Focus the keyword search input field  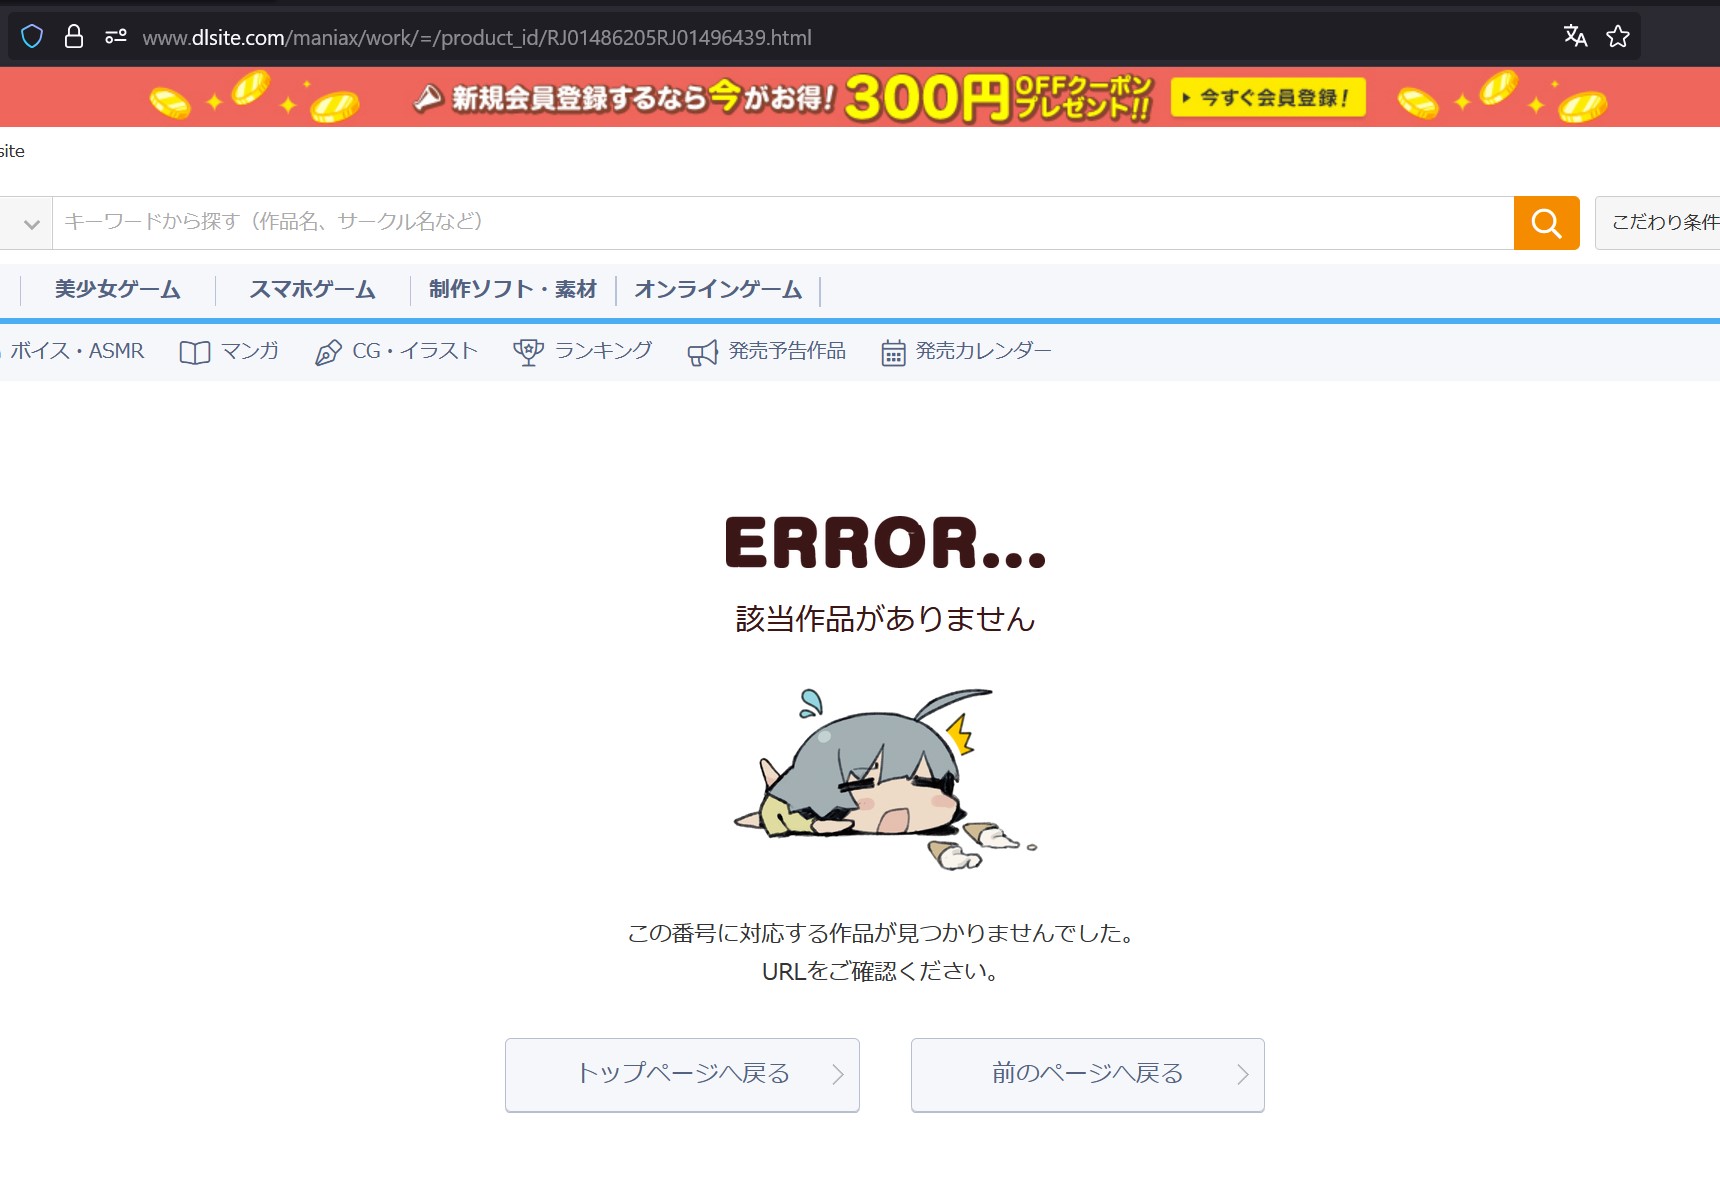[783, 223]
